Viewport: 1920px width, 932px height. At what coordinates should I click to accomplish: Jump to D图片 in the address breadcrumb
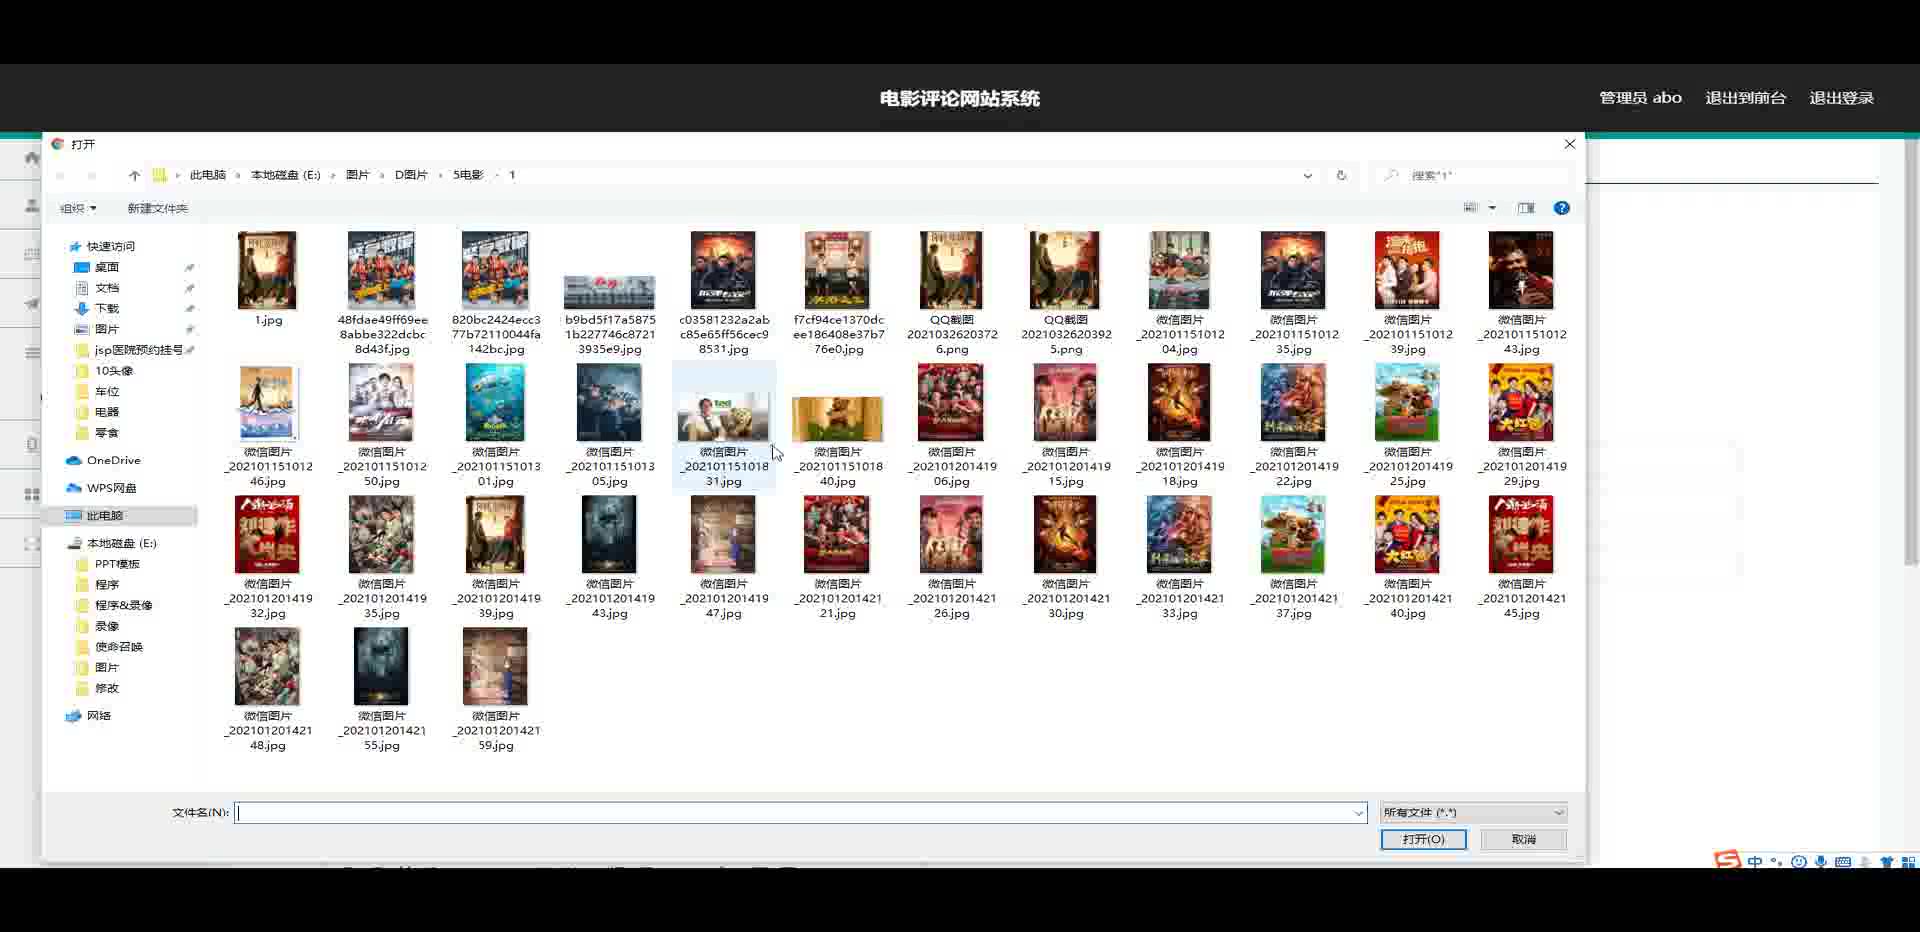[x=411, y=175]
